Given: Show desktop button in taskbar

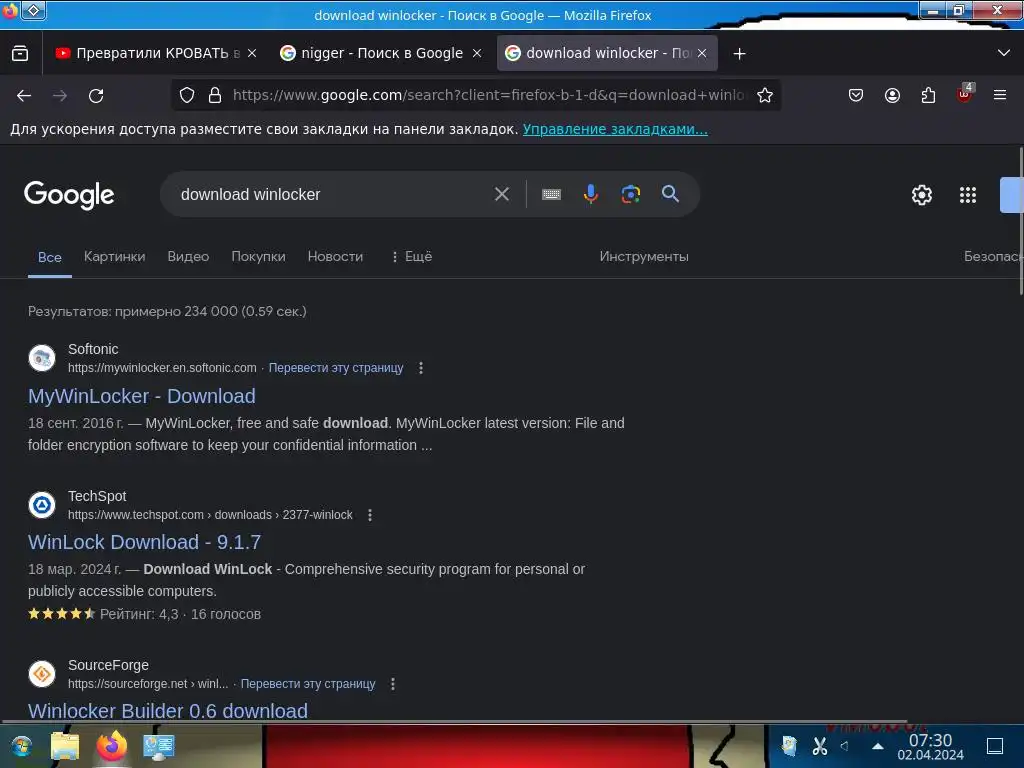Looking at the screenshot, I should point(995,746).
